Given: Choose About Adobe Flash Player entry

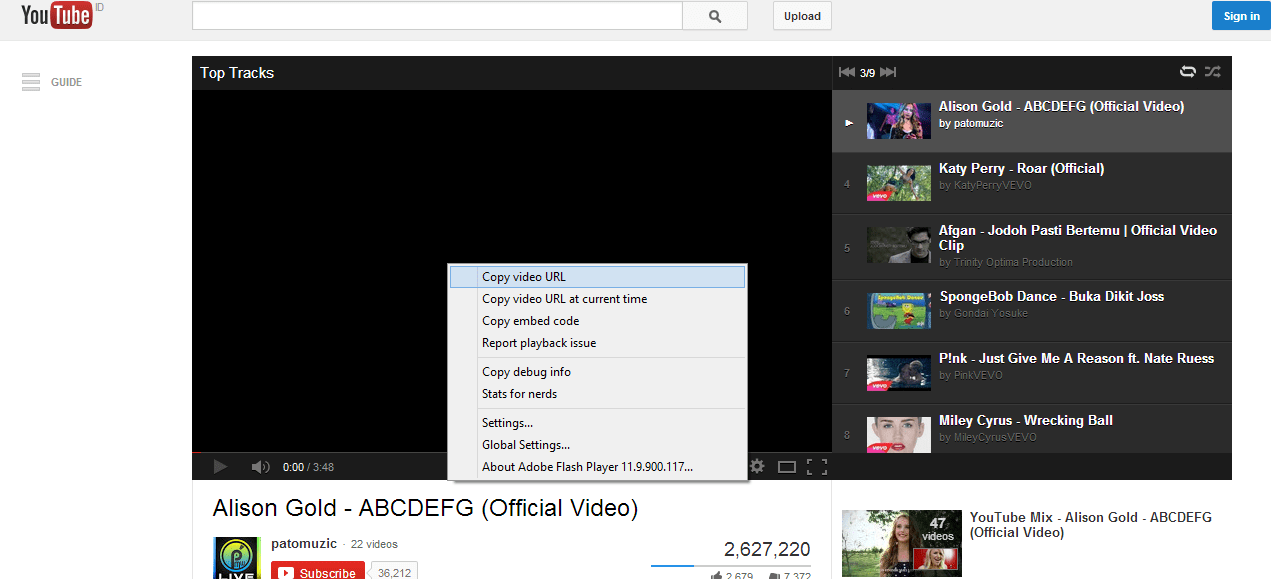Looking at the screenshot, I should coord(597,467).
